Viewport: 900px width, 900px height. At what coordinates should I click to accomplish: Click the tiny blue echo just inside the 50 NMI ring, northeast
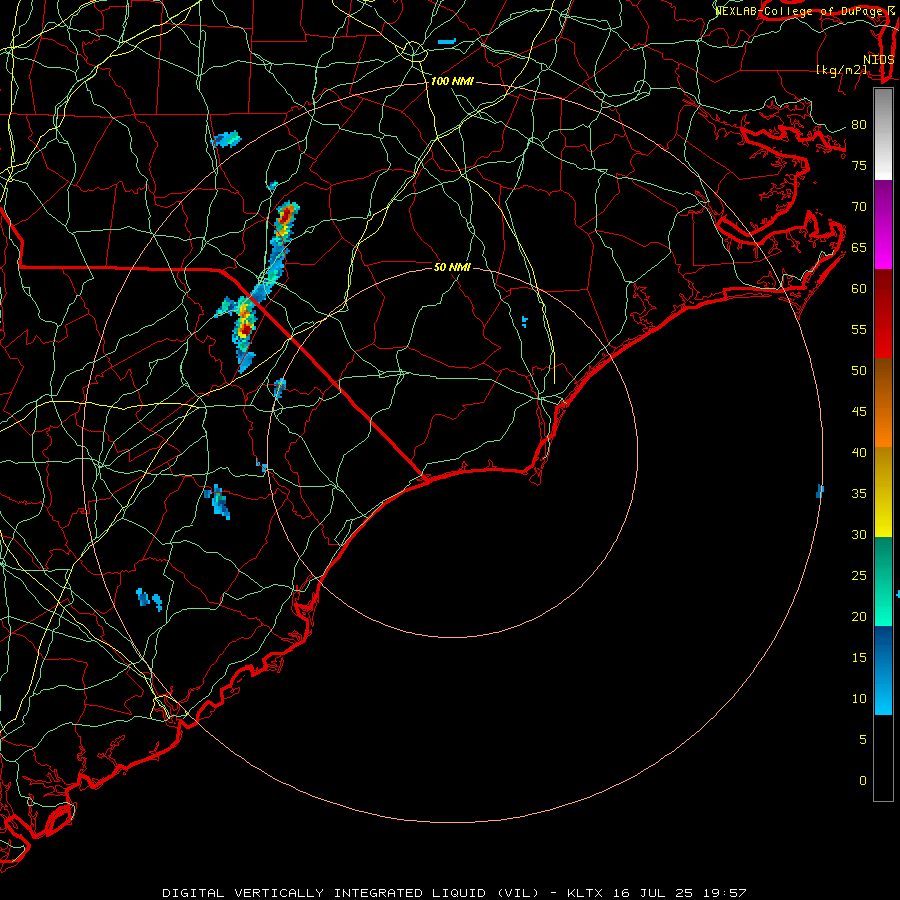tap(525, 321)
